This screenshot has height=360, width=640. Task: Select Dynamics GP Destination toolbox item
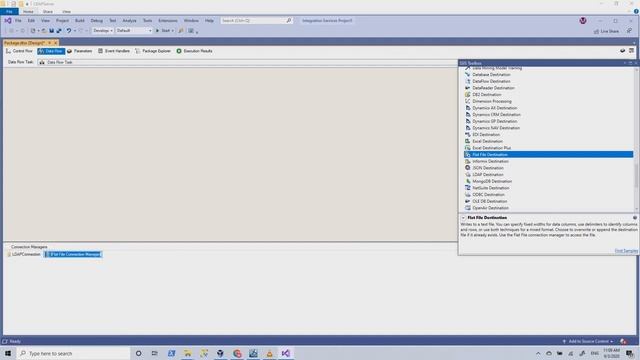click(x=494, y=121)
